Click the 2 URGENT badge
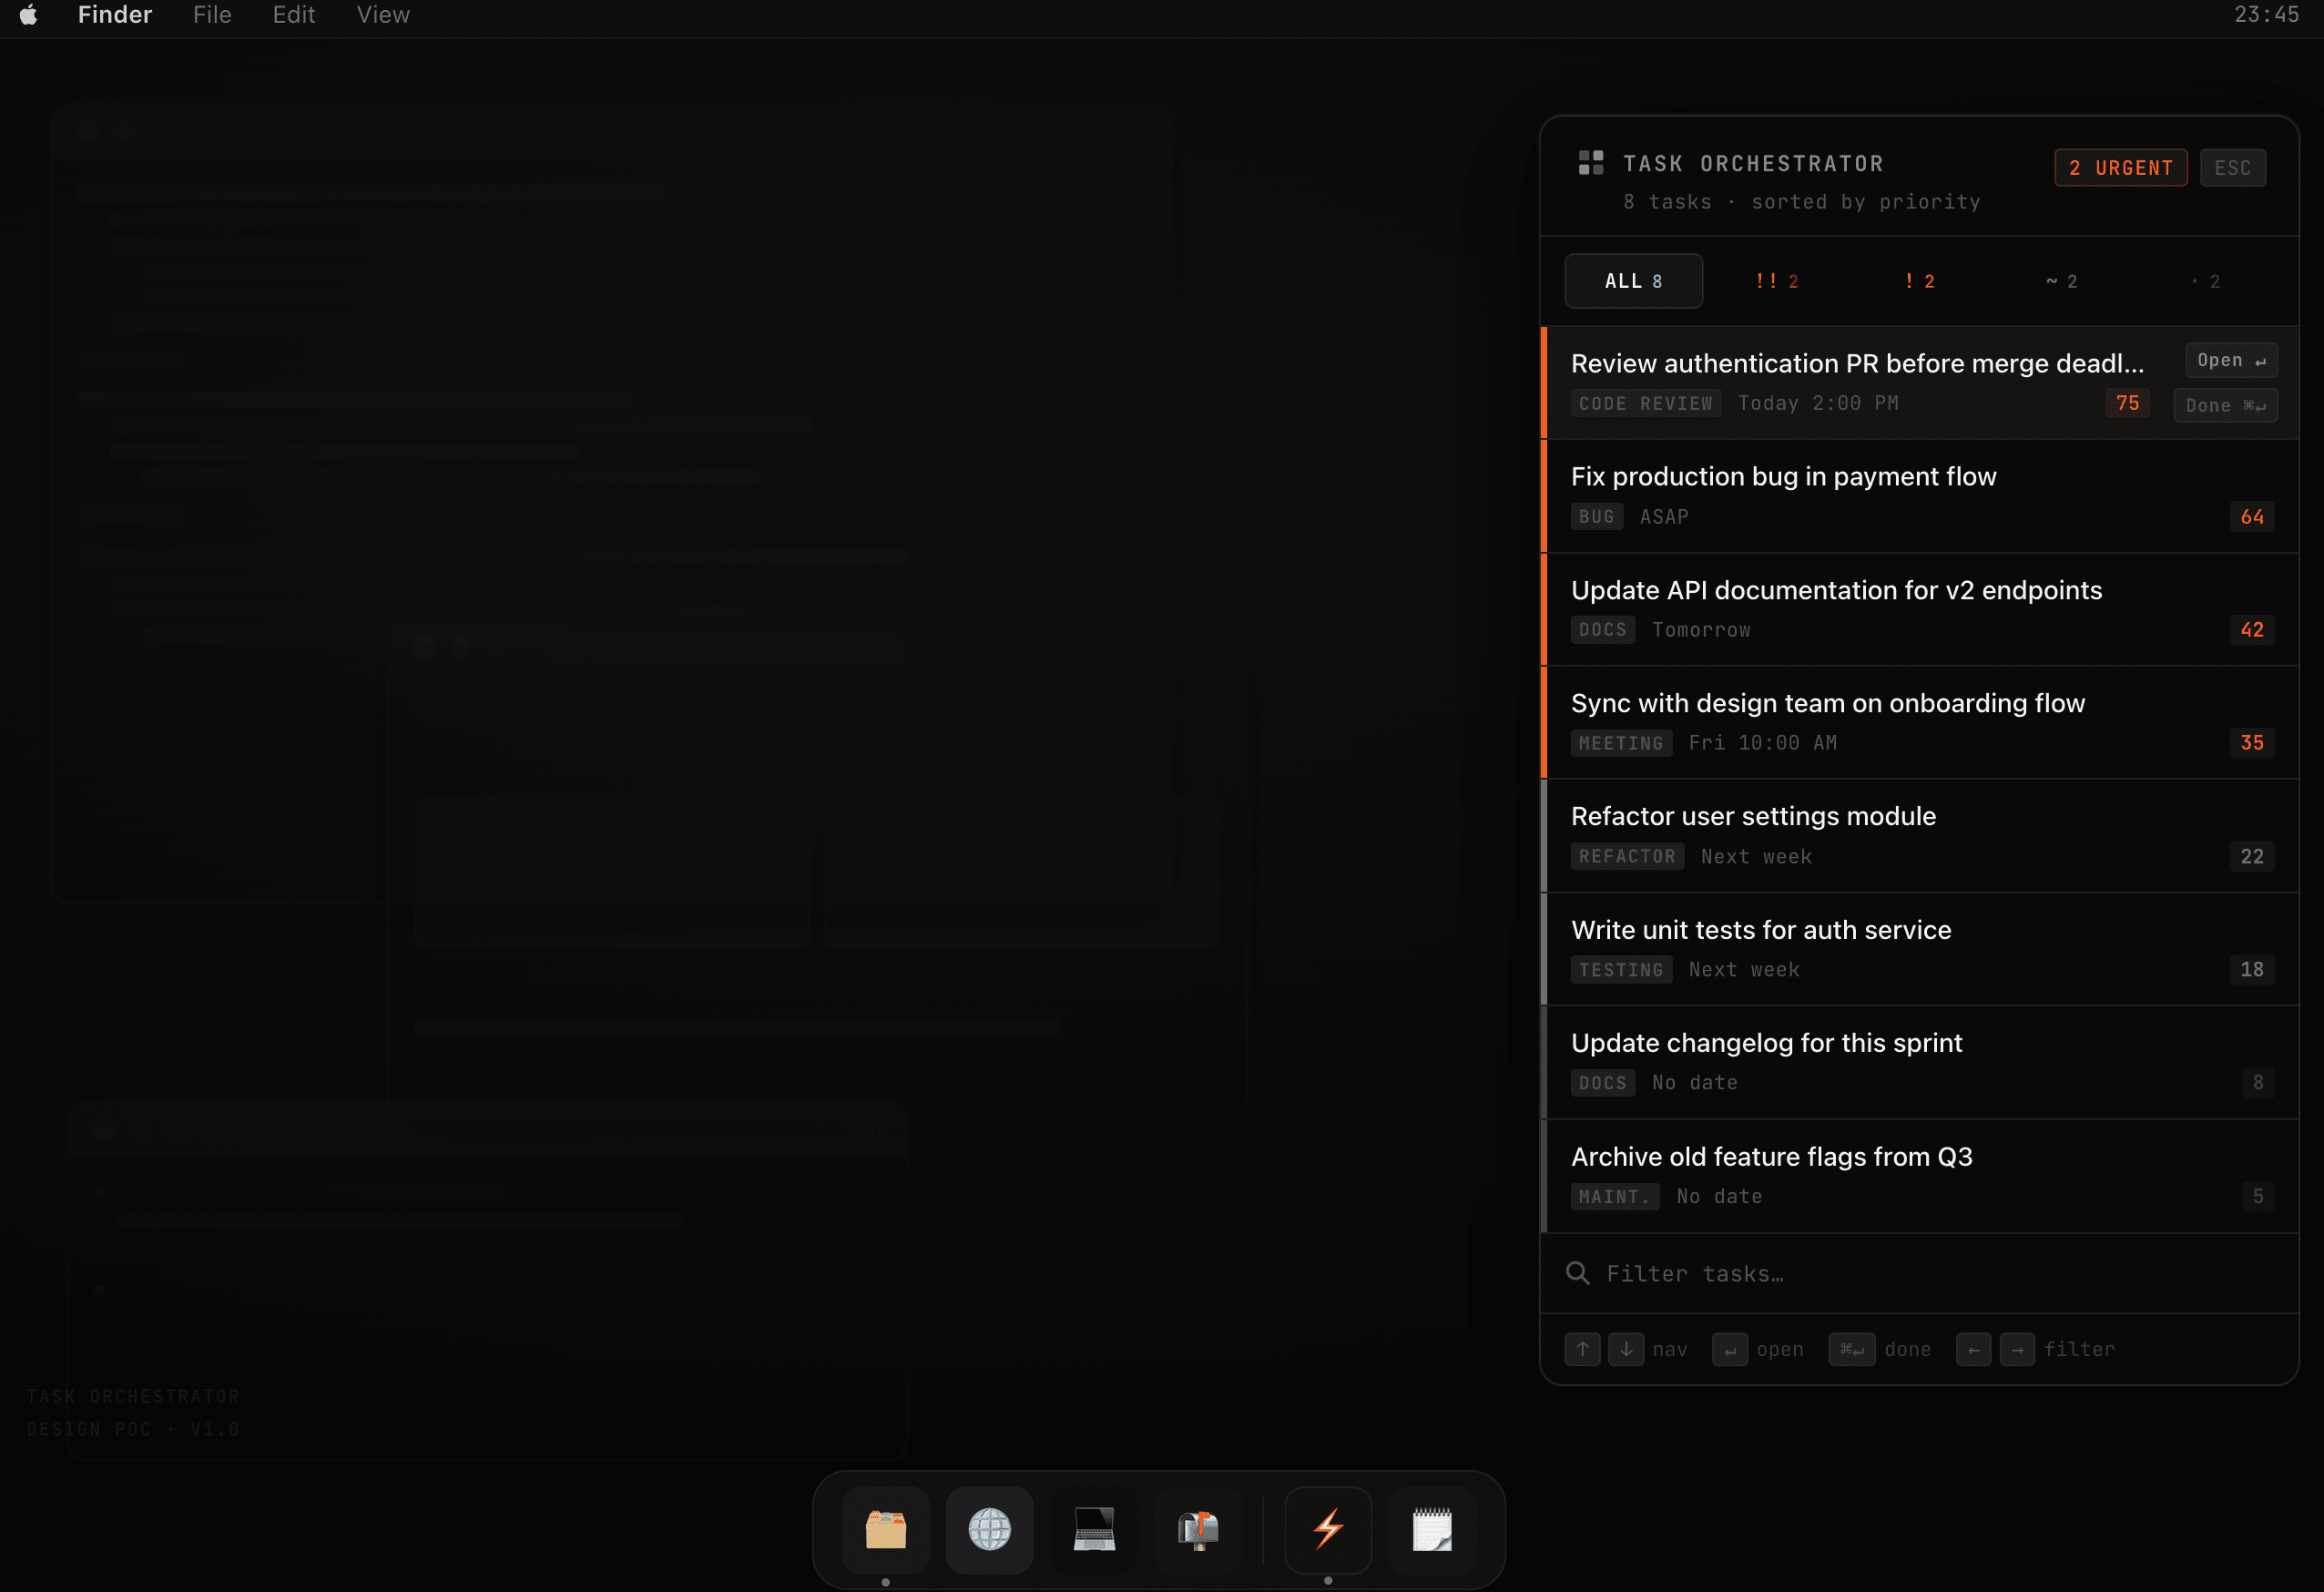This screenshot has width=2324, height=1592. pos(2120,167)
